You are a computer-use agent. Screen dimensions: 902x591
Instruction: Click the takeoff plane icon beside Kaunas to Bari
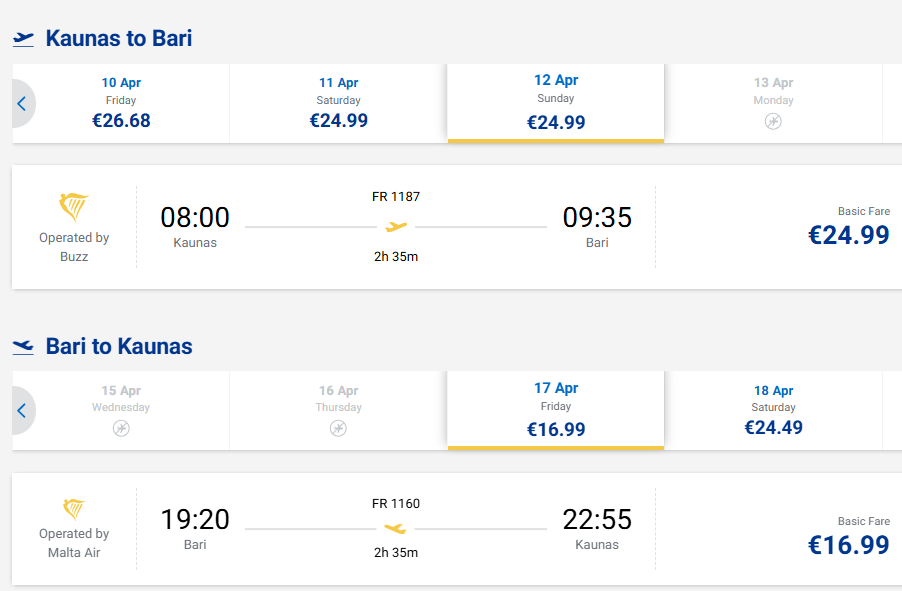23,39
